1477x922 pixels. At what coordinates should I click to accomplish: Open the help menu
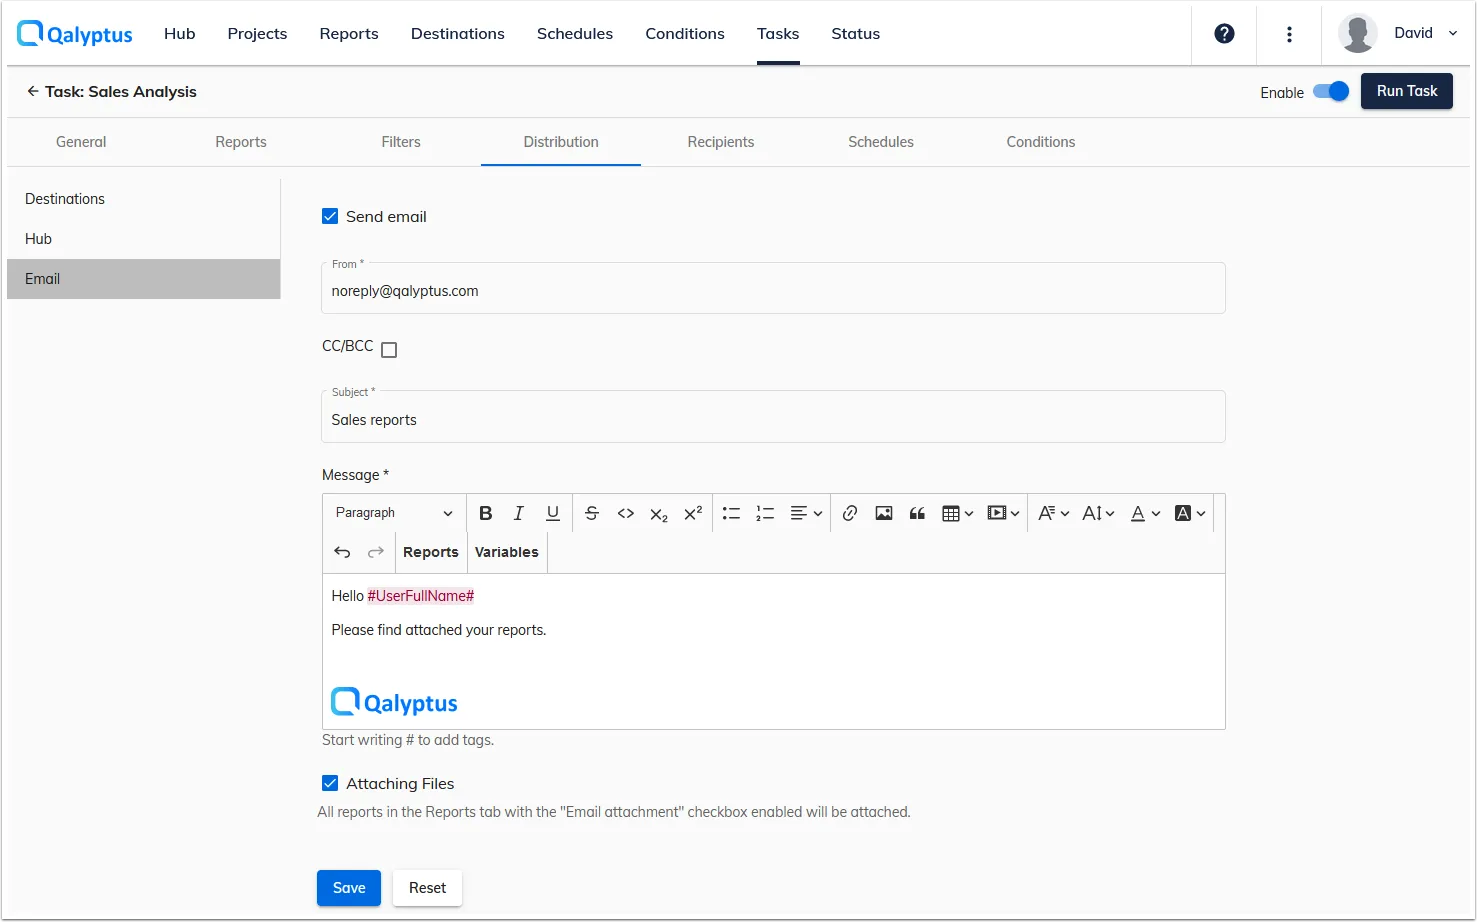1223,33
